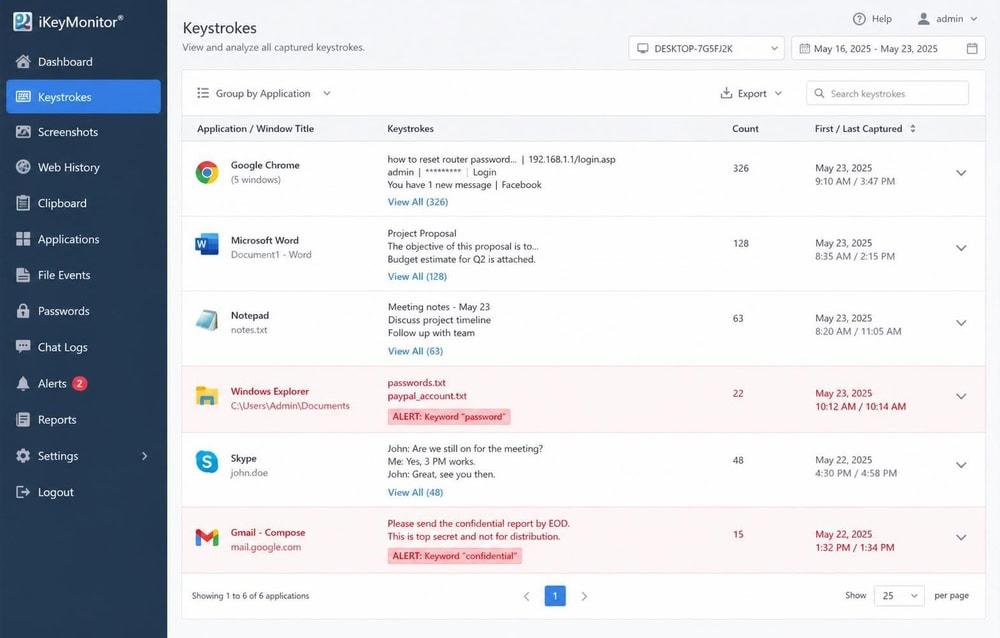Image resolution: width=1000 pixels, height=638 pixels.
Task: Open View All (128) link
Action: click(417, 276)
